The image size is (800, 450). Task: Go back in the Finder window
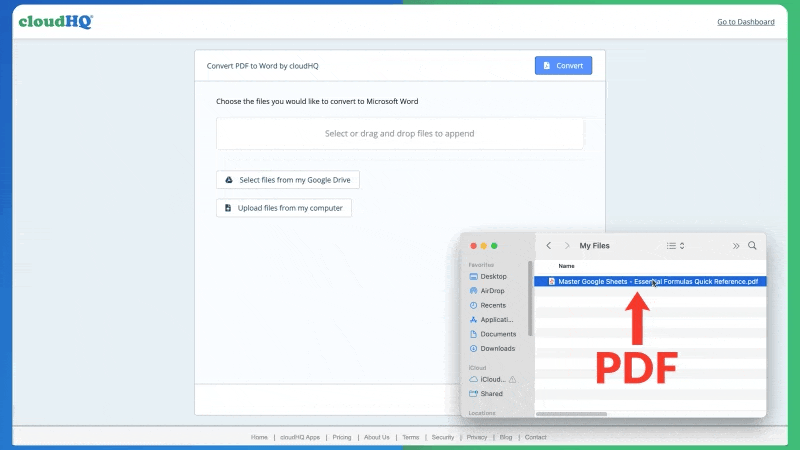[x=548, y=245]
